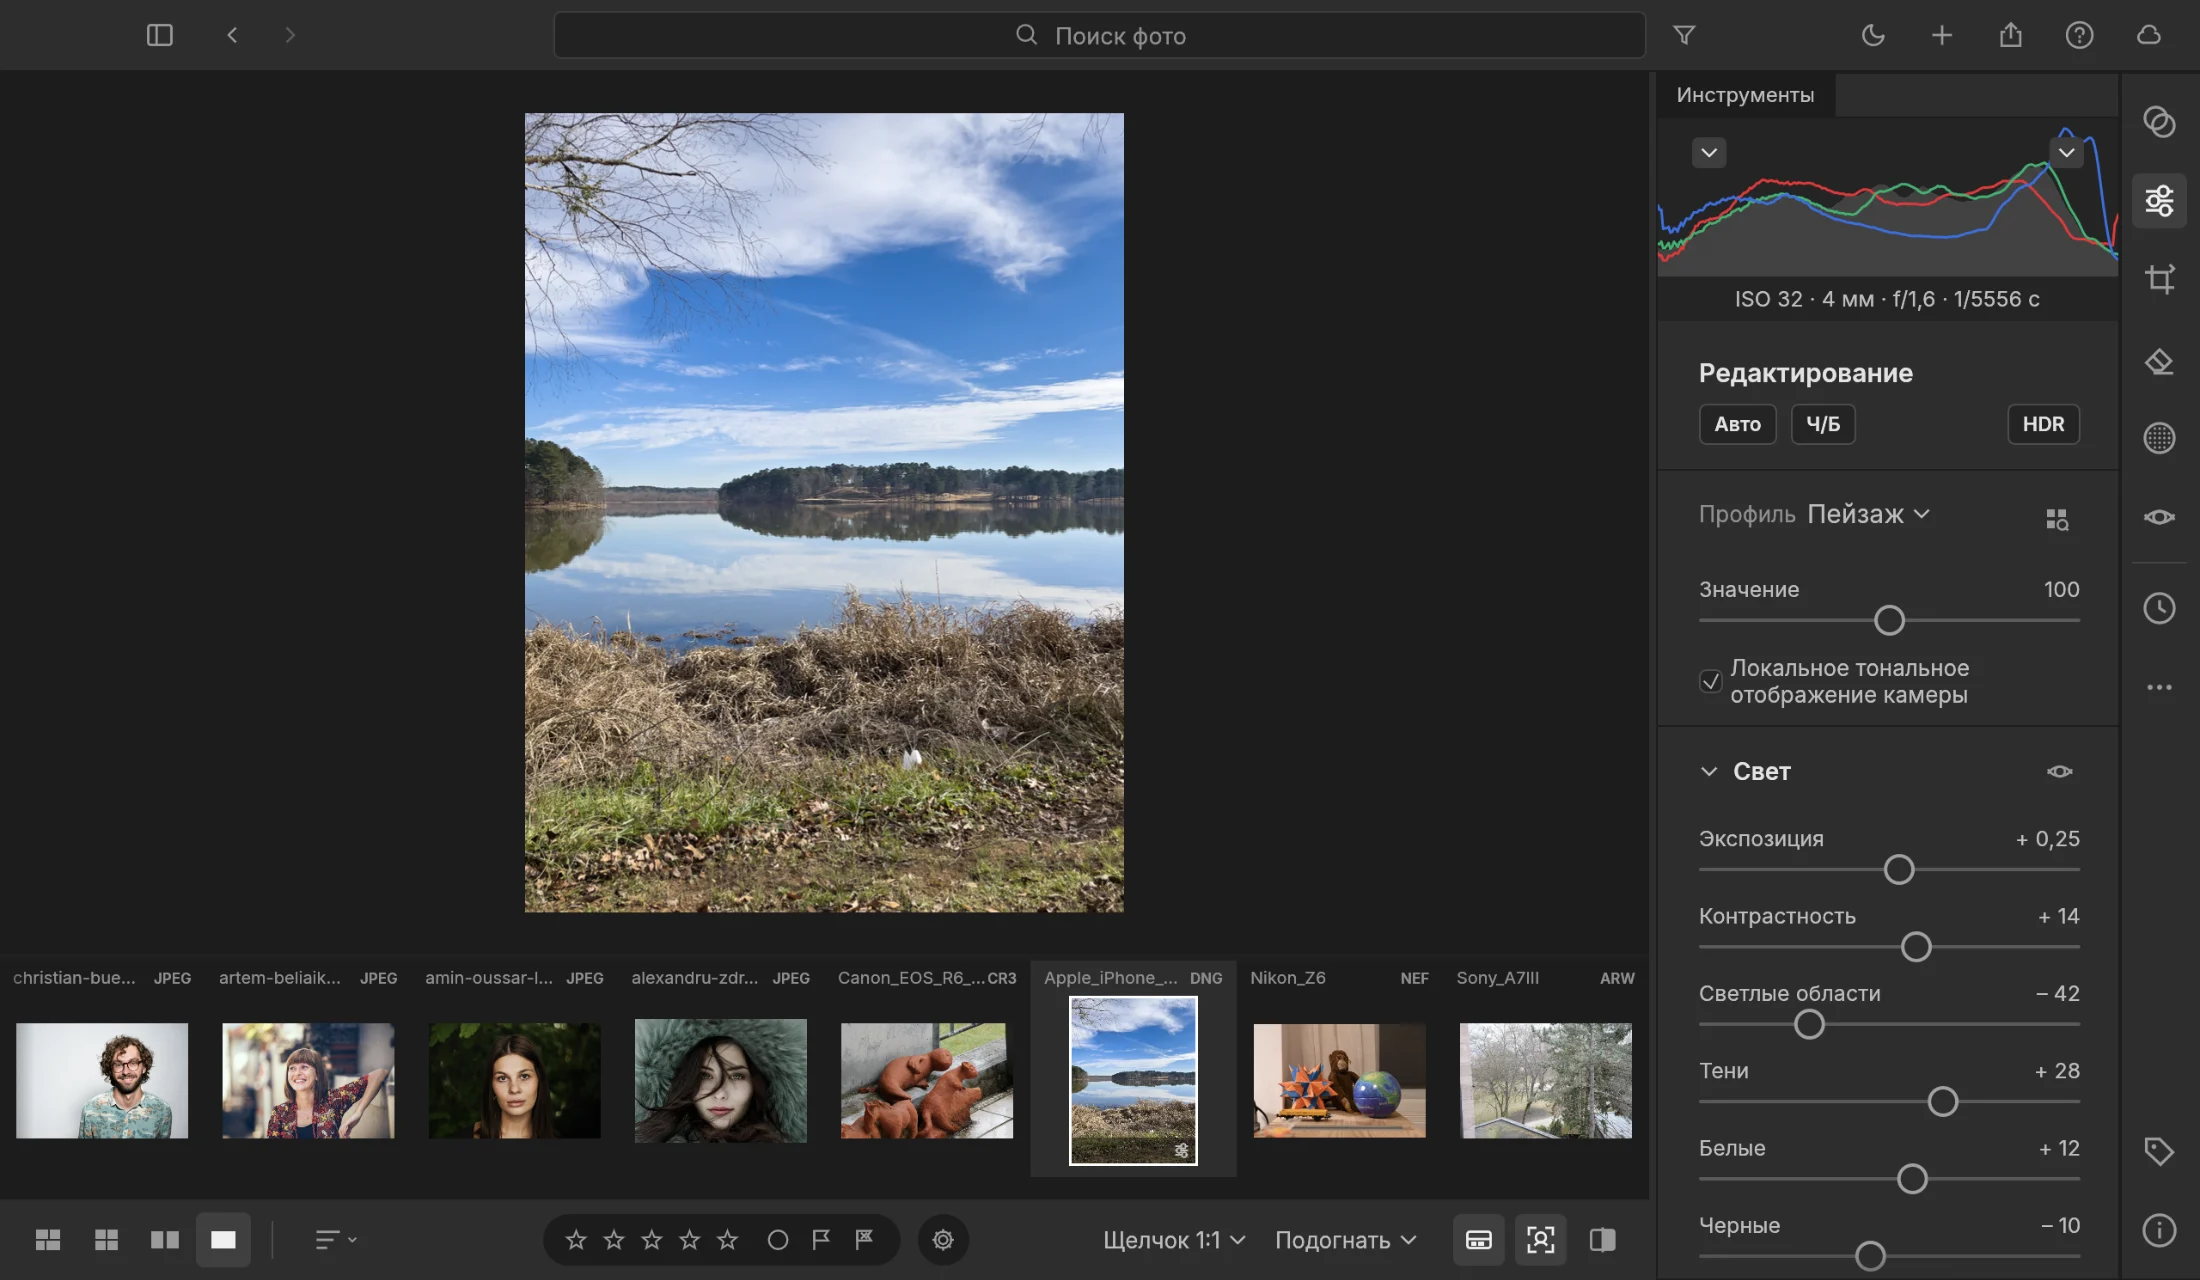Toggle visibility of the Свет section
This screenshot has height=1280, width=2200.
click(2059, 771)
